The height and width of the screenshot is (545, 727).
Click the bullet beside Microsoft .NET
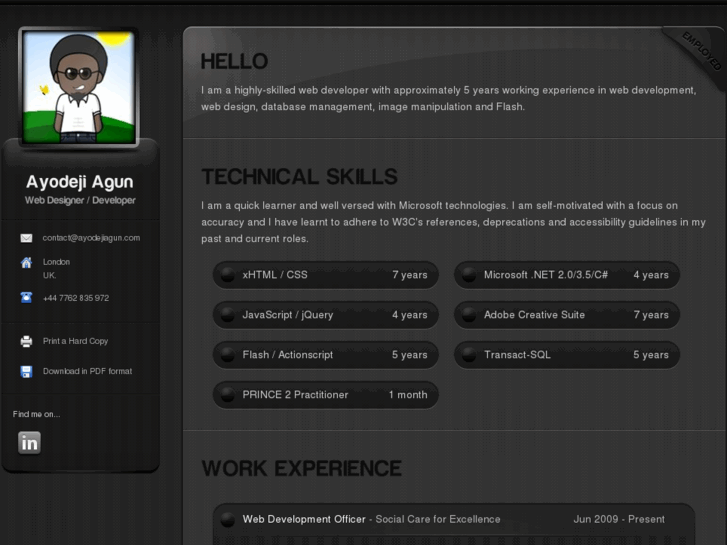pyautogui.click(x=469, y=275)
